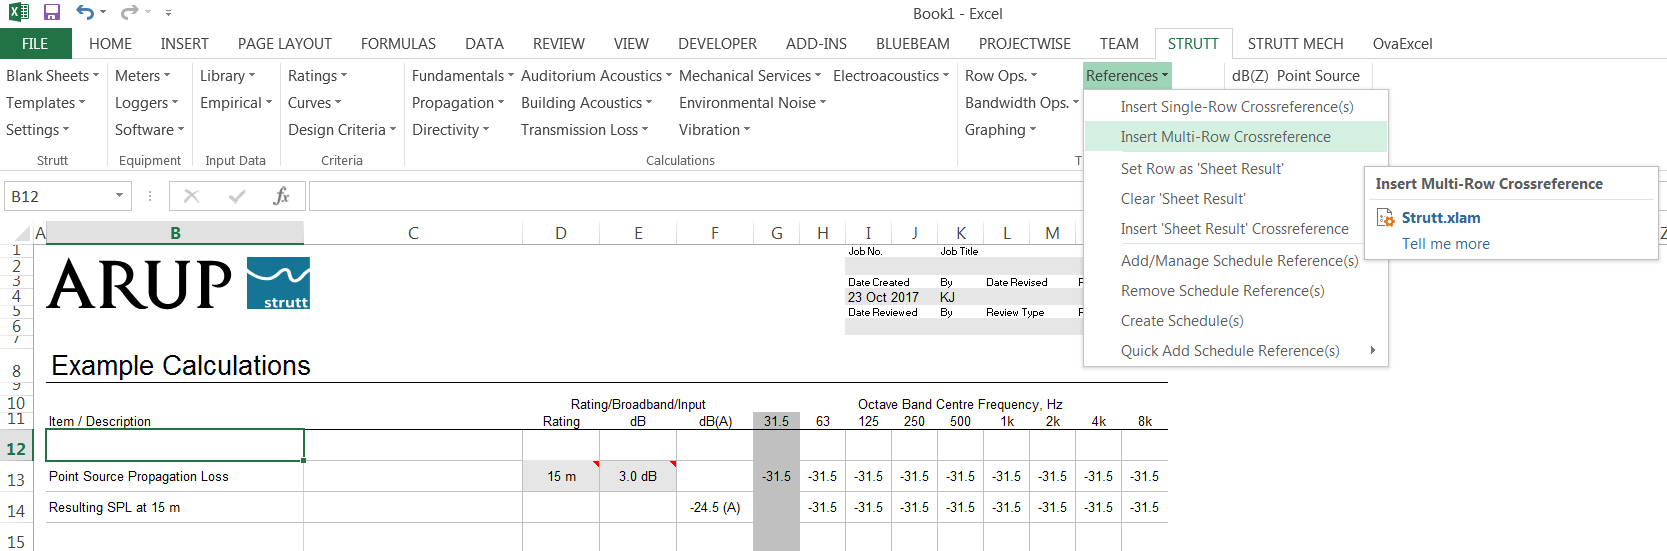1667x551 pixels.
Task: Open the Insert Function fx button
Action: click(x=281, y=196)
